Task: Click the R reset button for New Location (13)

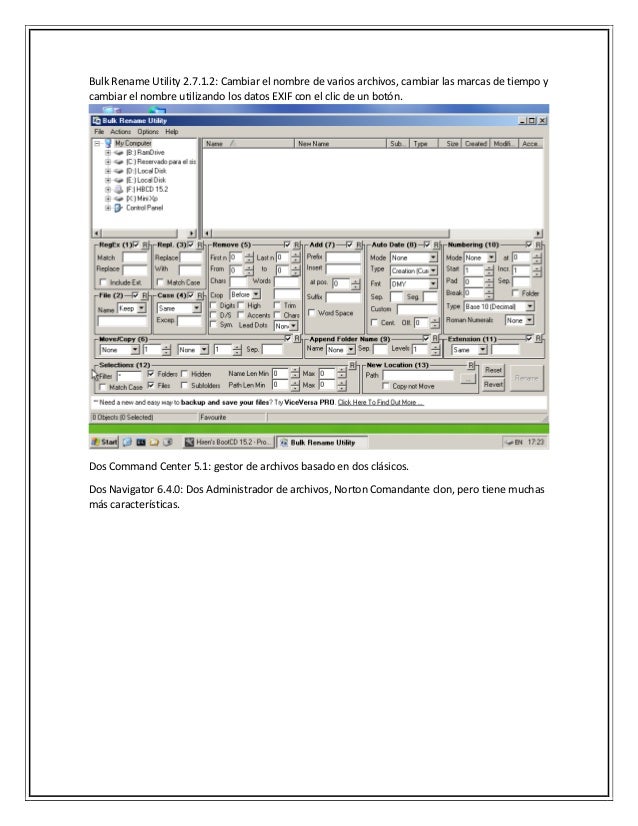Action: click(x=471, y=365)
